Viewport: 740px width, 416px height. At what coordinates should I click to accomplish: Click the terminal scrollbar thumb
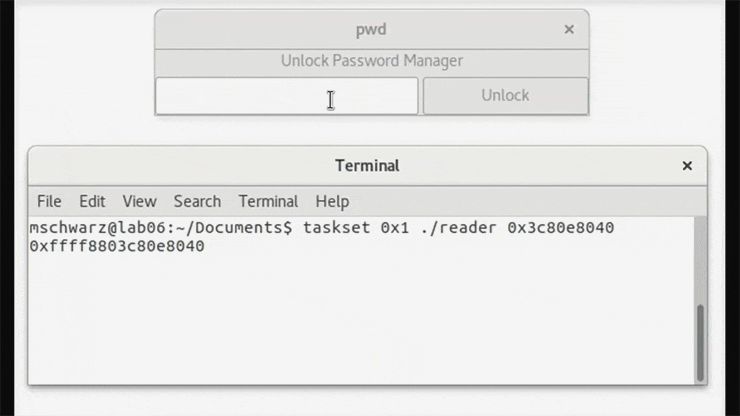[x=700, y=342]
